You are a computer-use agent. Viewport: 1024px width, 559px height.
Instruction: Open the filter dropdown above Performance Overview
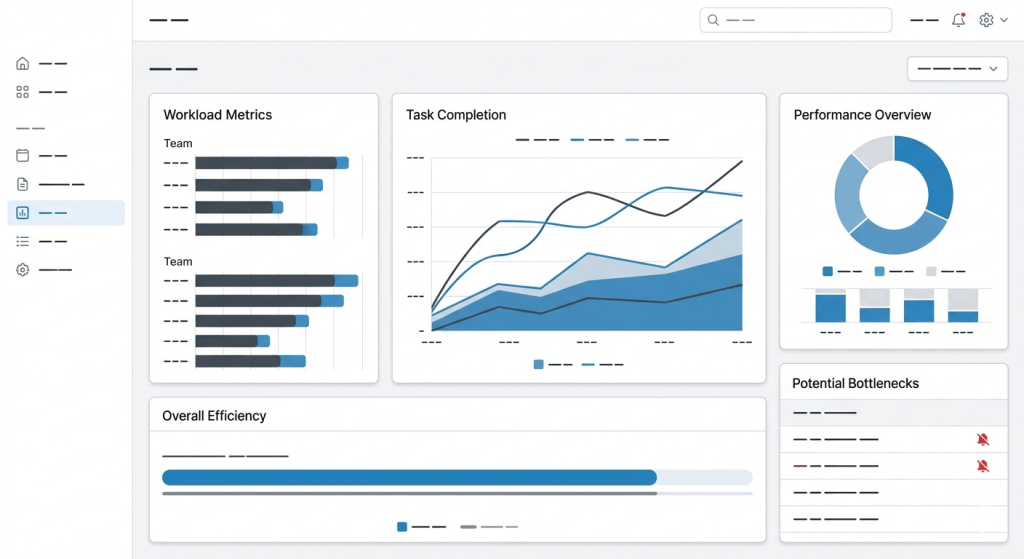pyautogui.click(x=957, y=69)
